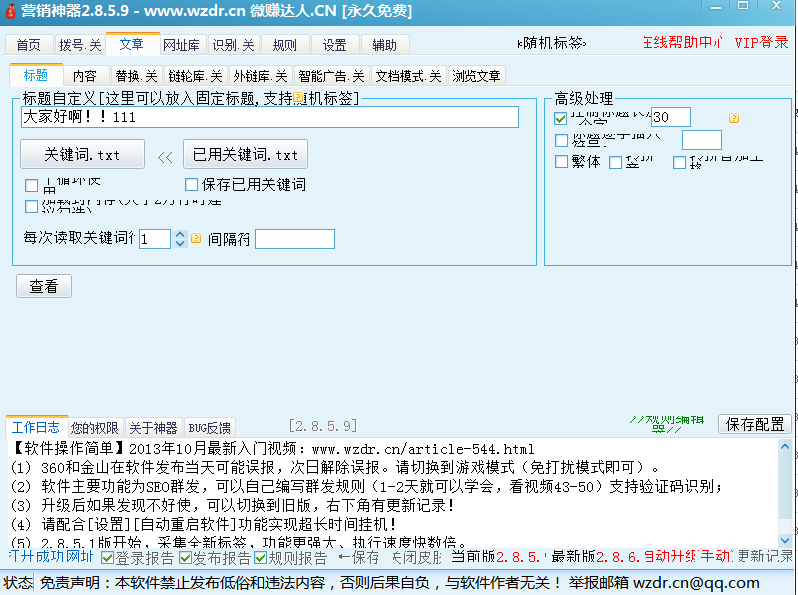Switch to the 拨号.关 tab
The width and height of the screenshot is (798, 595).
(x=80, y=45)
